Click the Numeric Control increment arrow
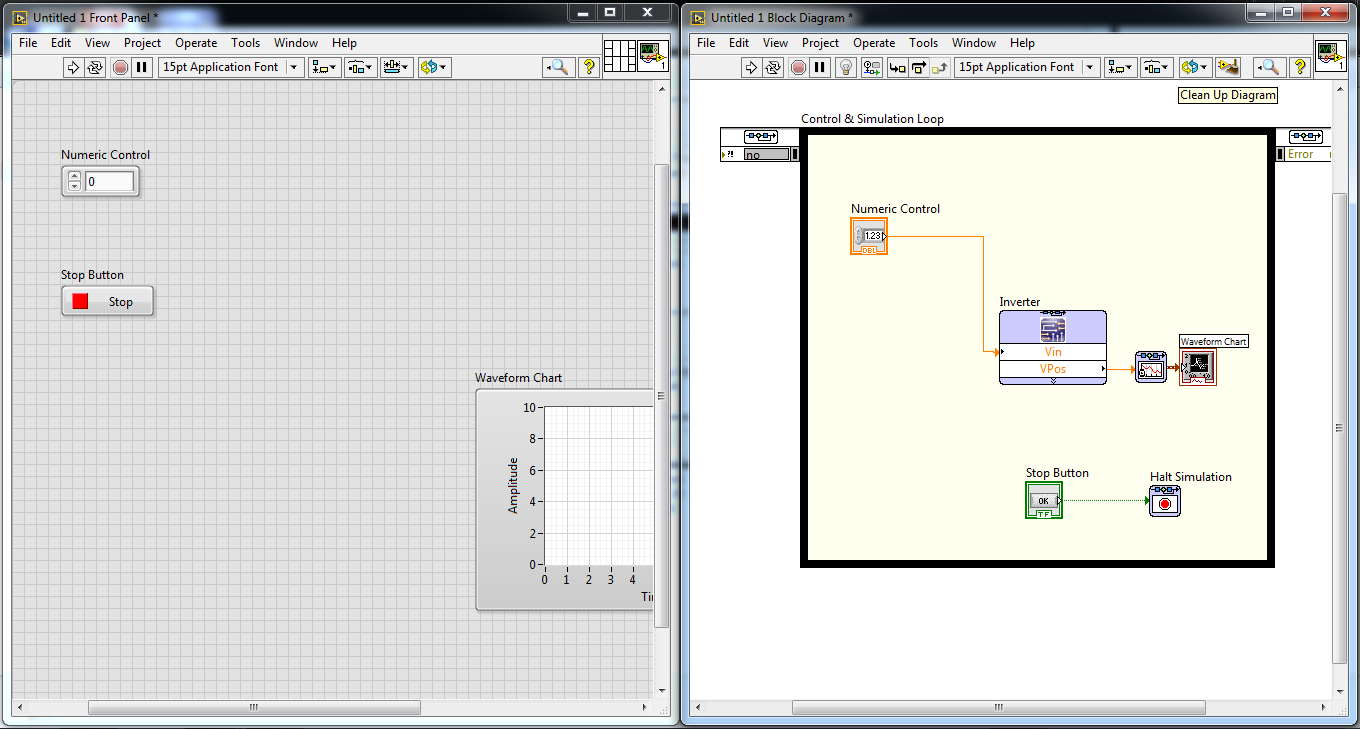Image resolution: width=1360 pixels, height=729 pixels. 74,175
